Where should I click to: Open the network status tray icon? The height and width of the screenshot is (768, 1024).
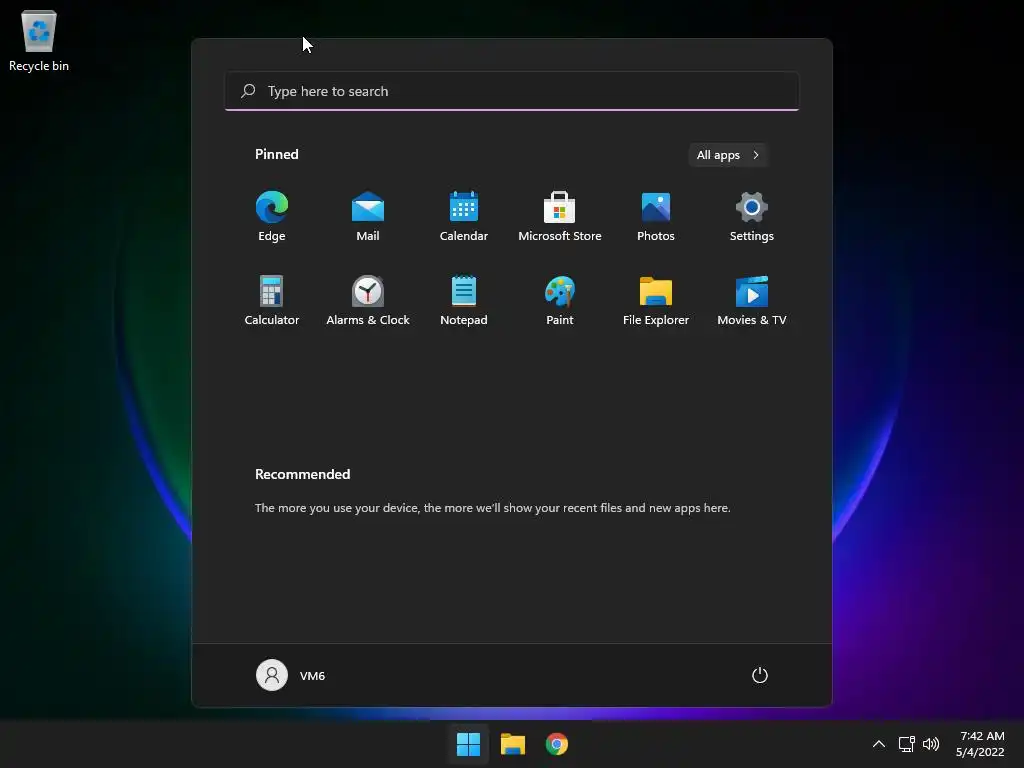(x=906, y=744)
